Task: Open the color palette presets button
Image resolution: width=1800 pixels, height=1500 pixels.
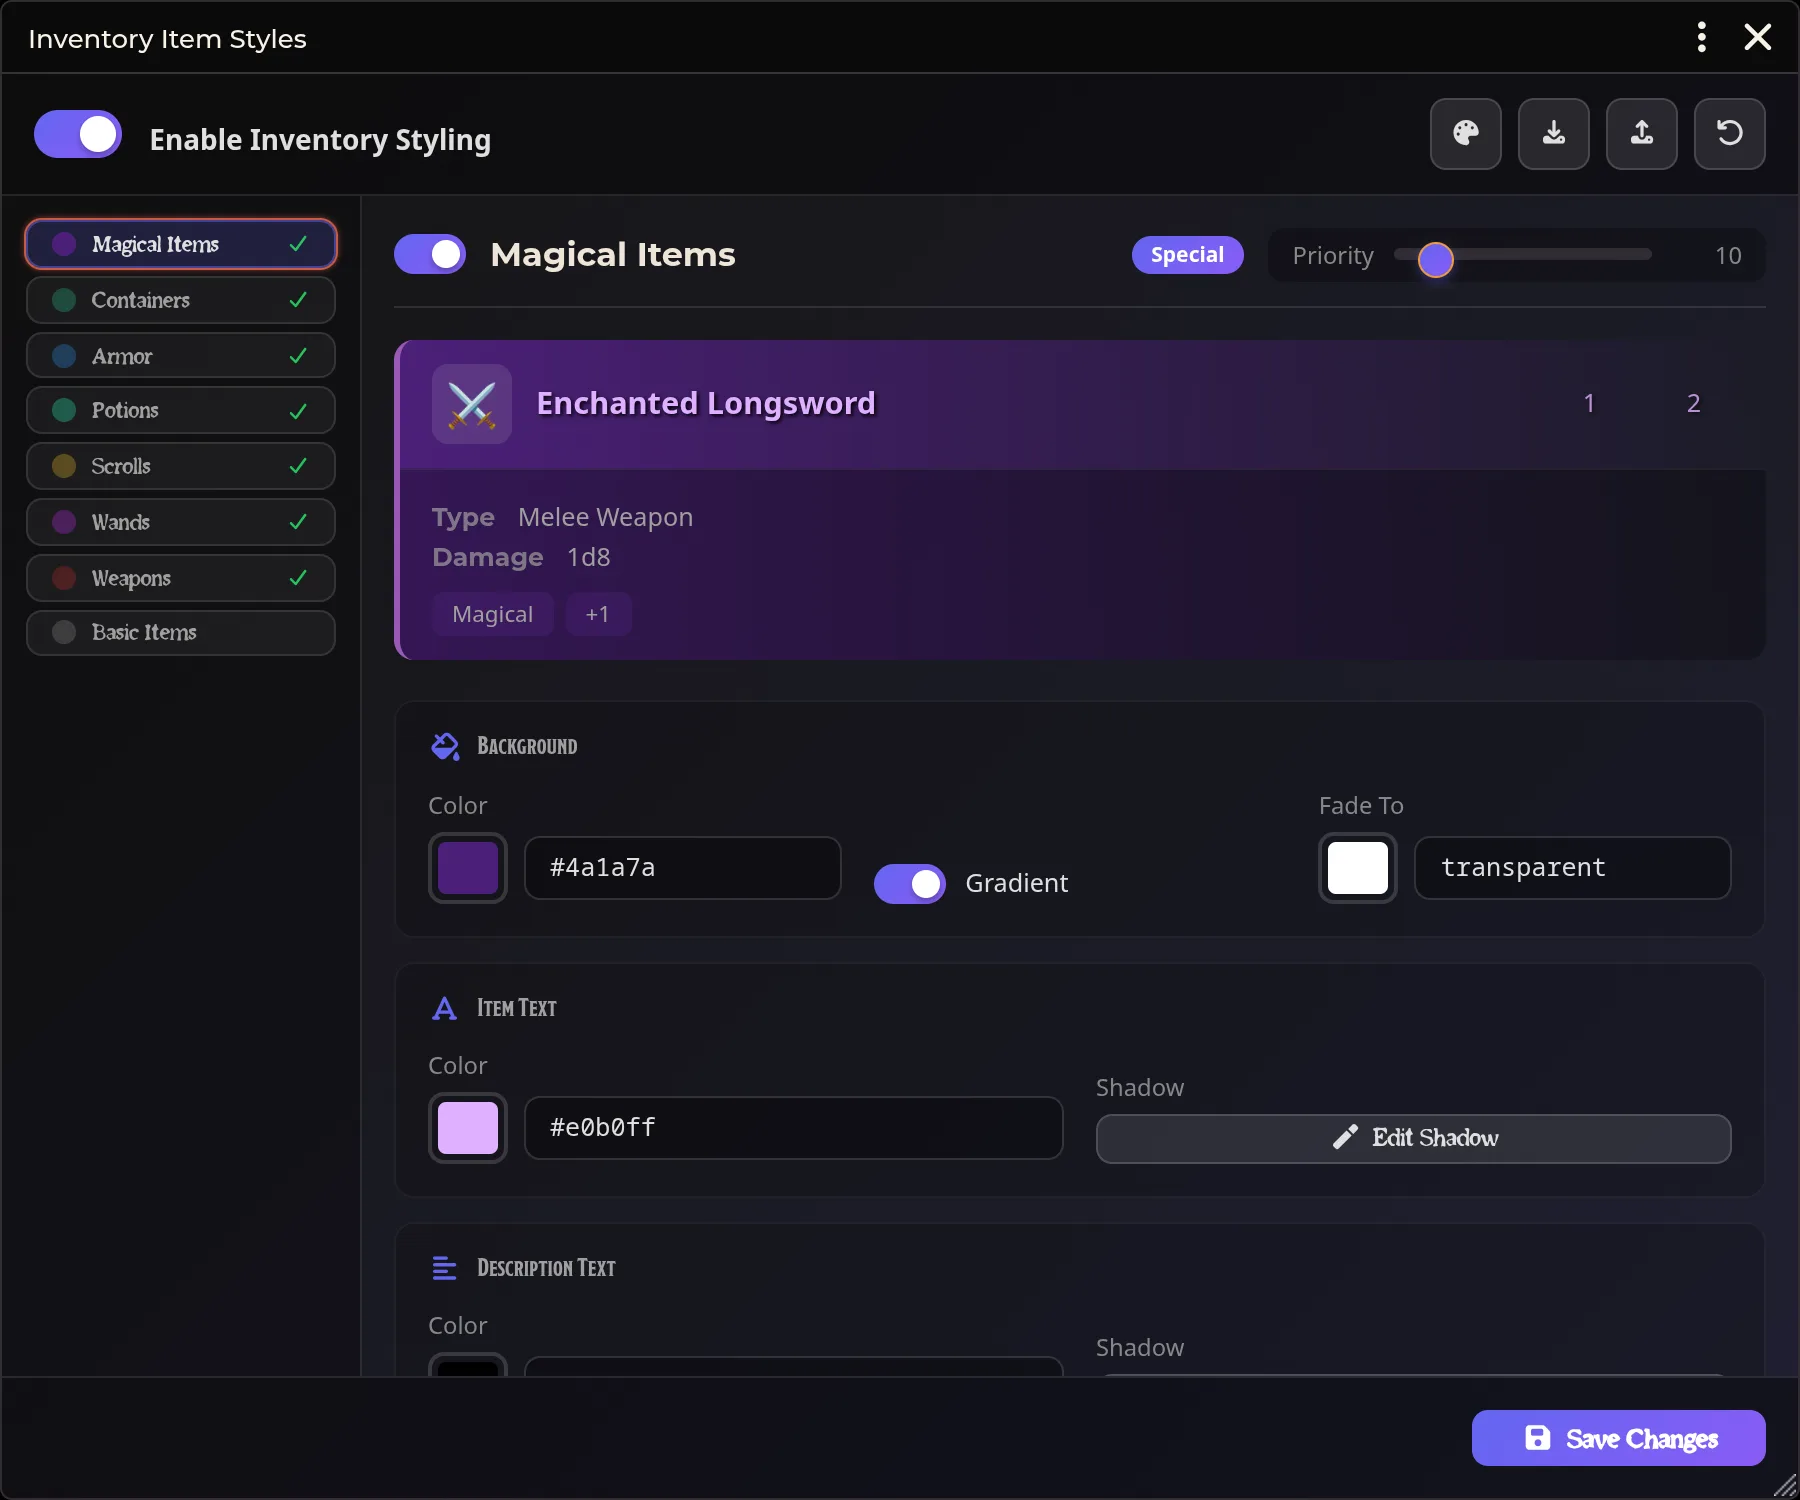Action: pyautogui.click(x=1465, y=134)
